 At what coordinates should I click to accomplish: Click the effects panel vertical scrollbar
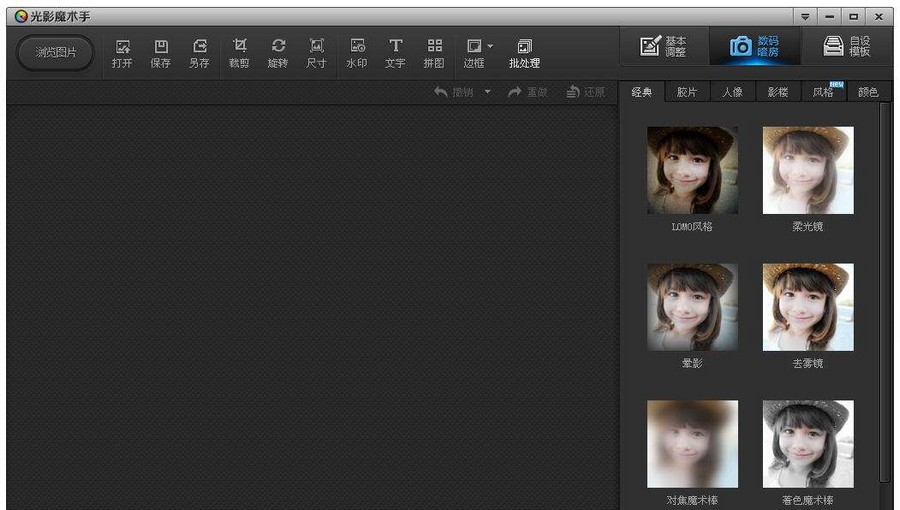pyautogui.click(x=885, y=293)
